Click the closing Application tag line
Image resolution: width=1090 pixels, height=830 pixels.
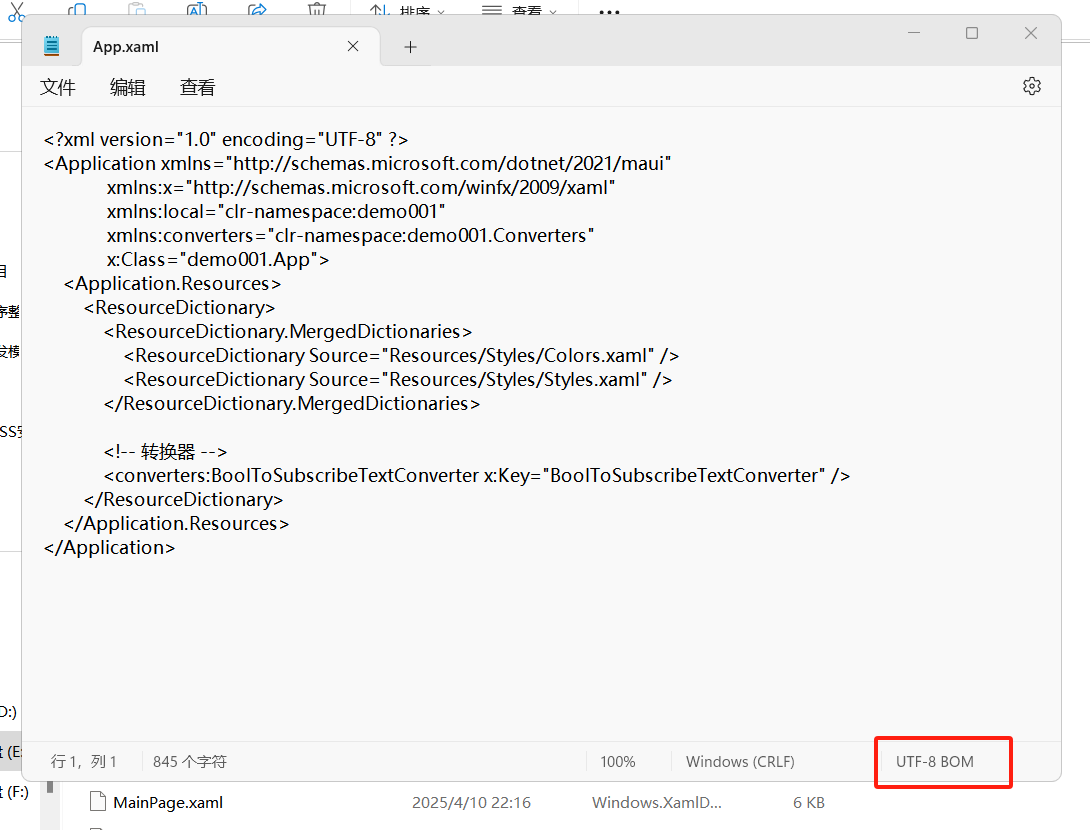coord(109,548)
